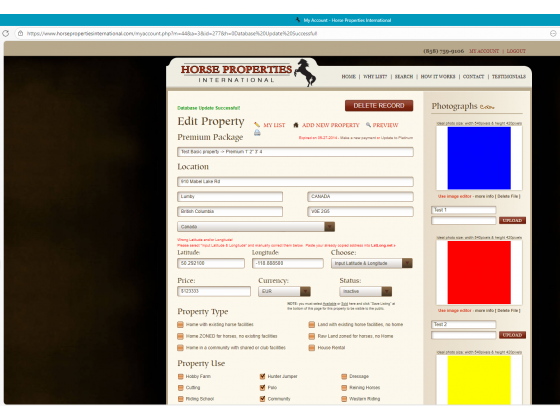The width and height of the screenshot is (560, 420).
Task: Open the Canada country dropdown
Action: click(256, 227)
